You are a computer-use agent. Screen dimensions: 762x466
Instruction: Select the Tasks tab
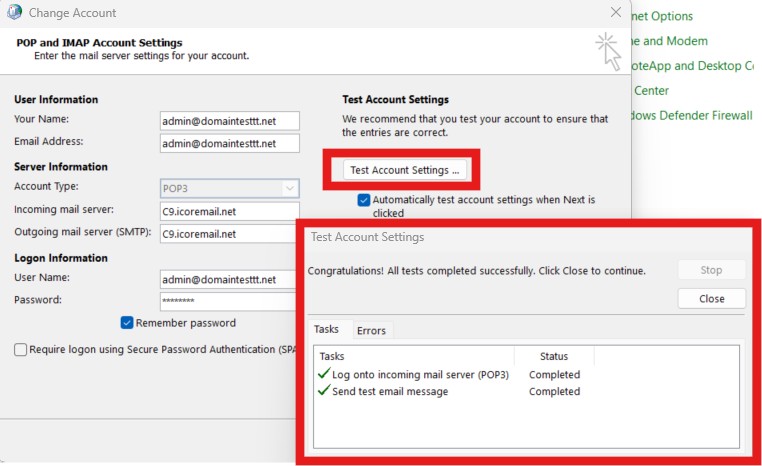pyautogui.click(x=327, y=329)
